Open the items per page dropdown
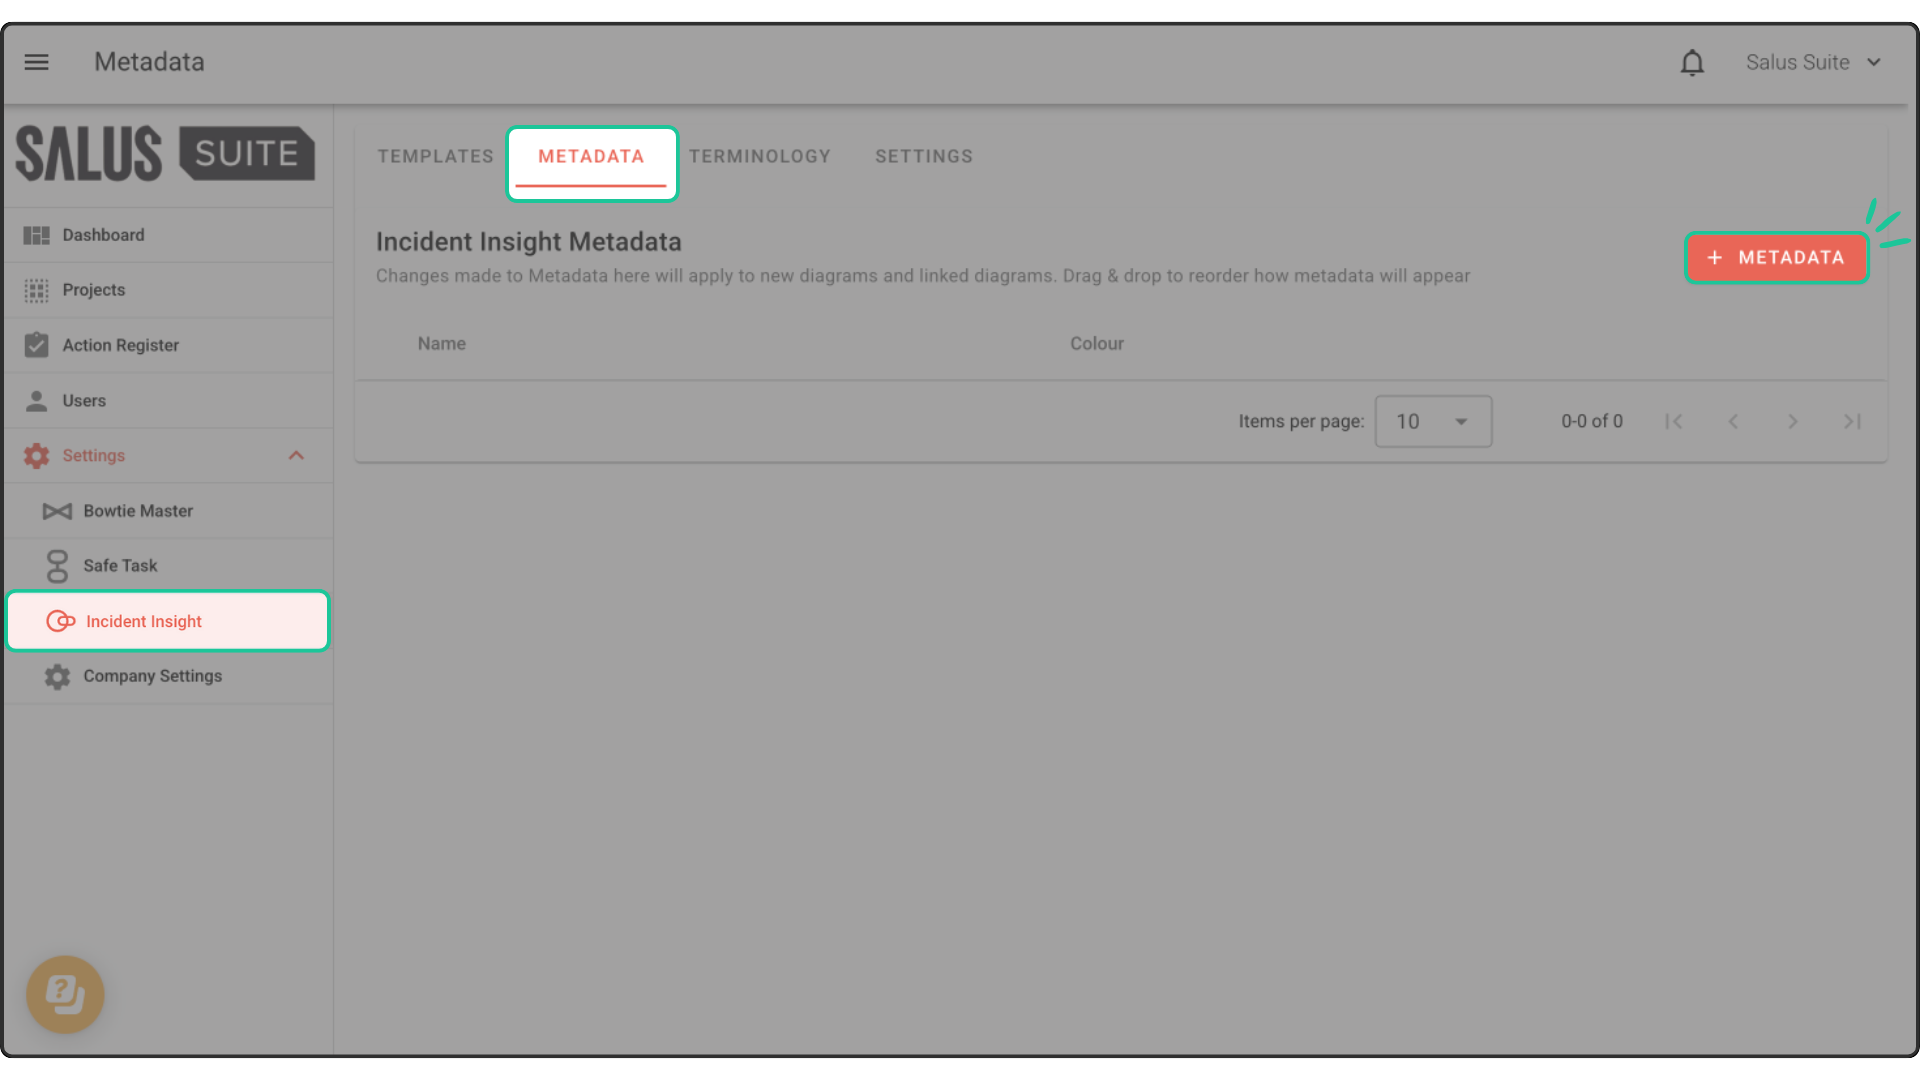 click(x=1432, y=421)
